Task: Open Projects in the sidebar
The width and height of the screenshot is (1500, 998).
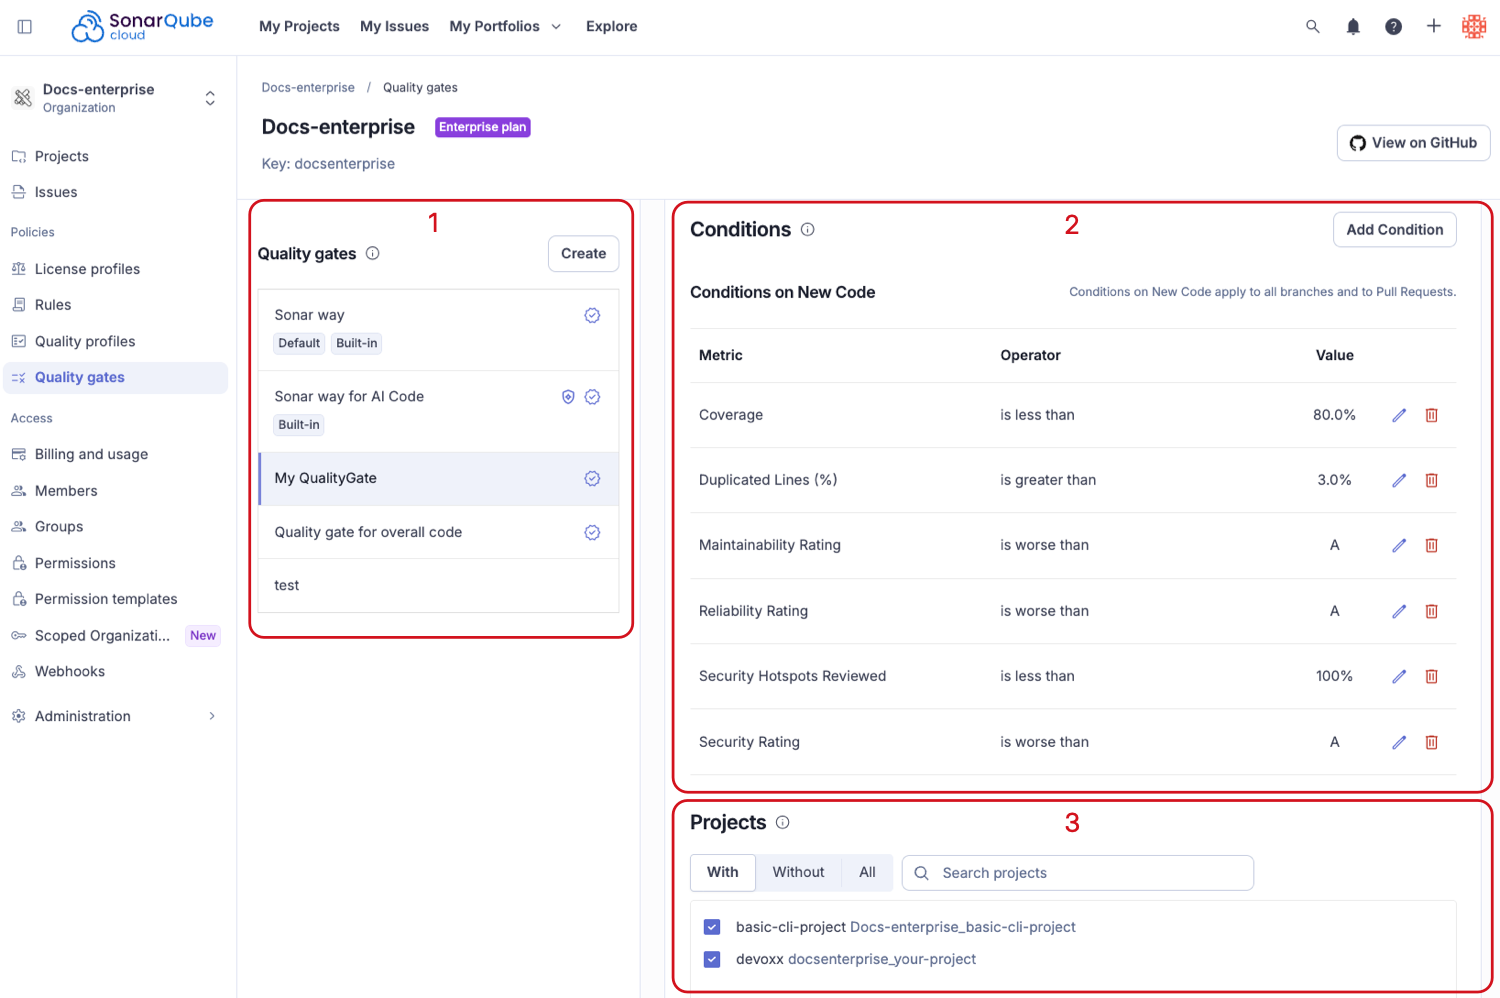Action: (114, 156)
